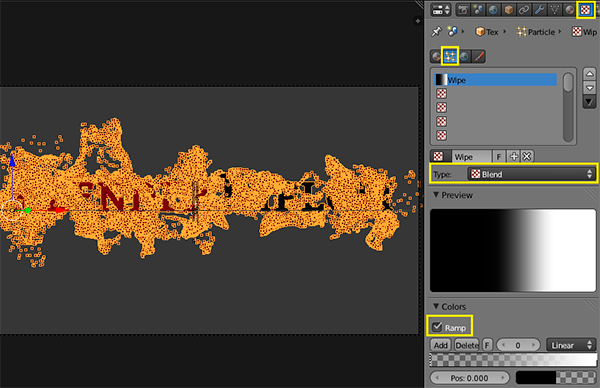Disable the Ramp checkbox

tap(437, 327)
